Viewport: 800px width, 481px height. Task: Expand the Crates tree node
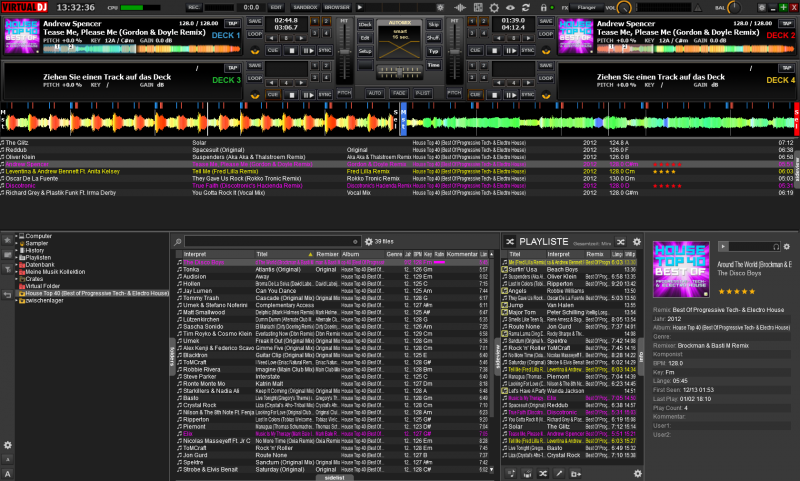tap(16, 279)
